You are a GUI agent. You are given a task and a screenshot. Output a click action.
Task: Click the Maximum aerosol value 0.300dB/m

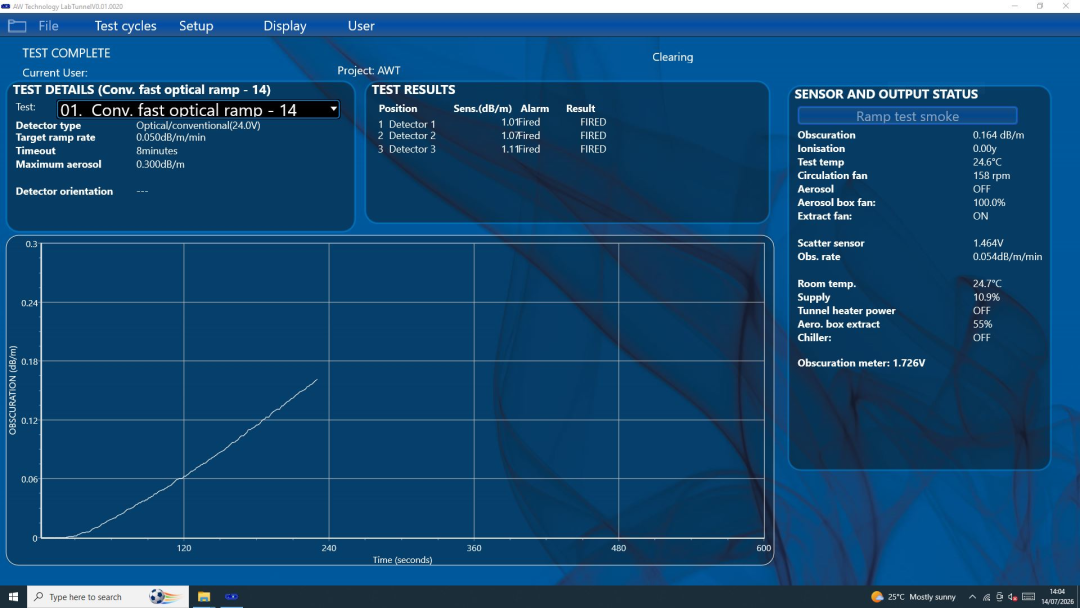coord(160,164)
